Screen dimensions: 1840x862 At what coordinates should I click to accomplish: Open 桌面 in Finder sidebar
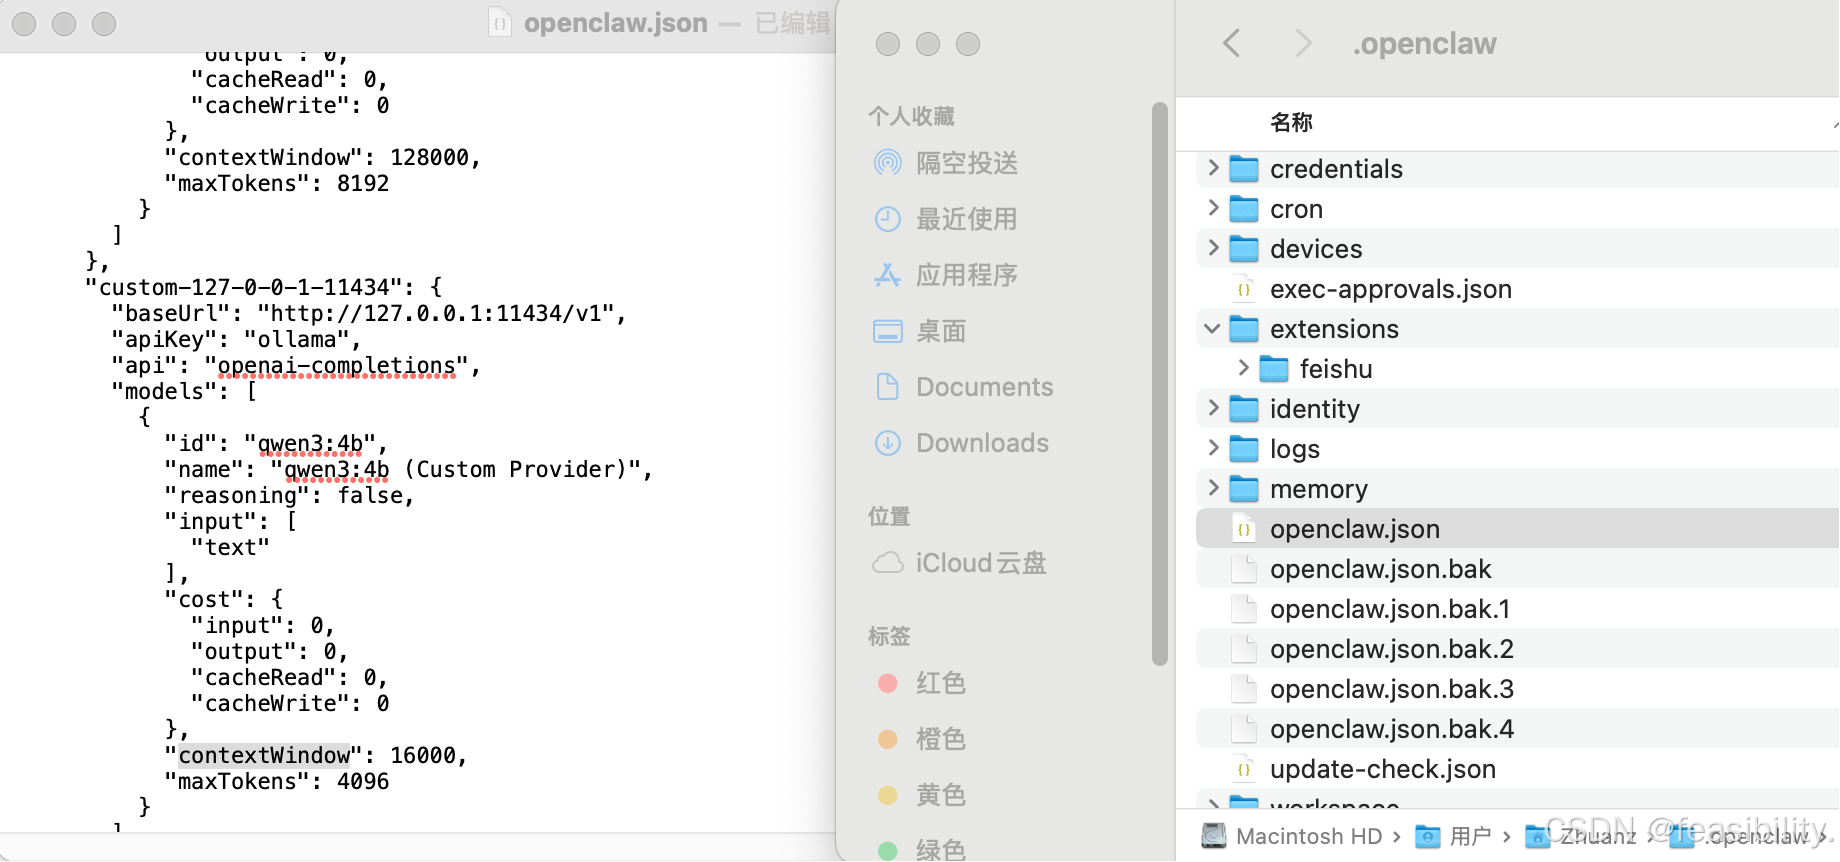(x=941, y=331)
